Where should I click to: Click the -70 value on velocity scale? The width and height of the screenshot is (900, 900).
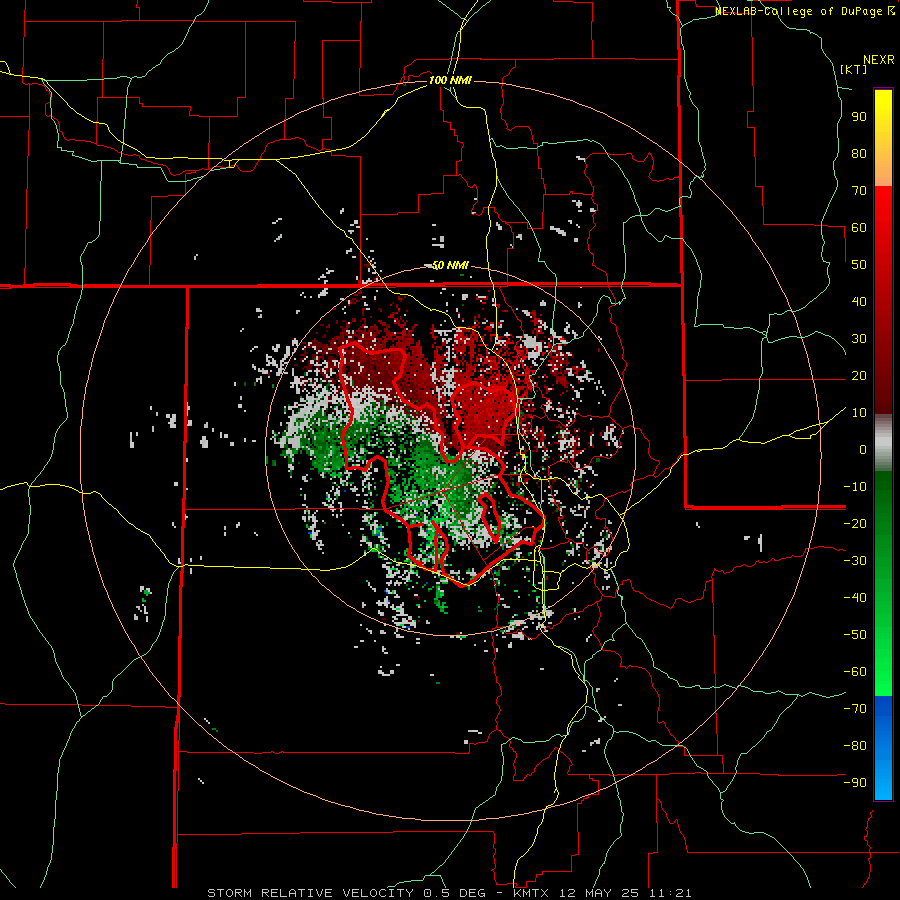coord(855,709)
